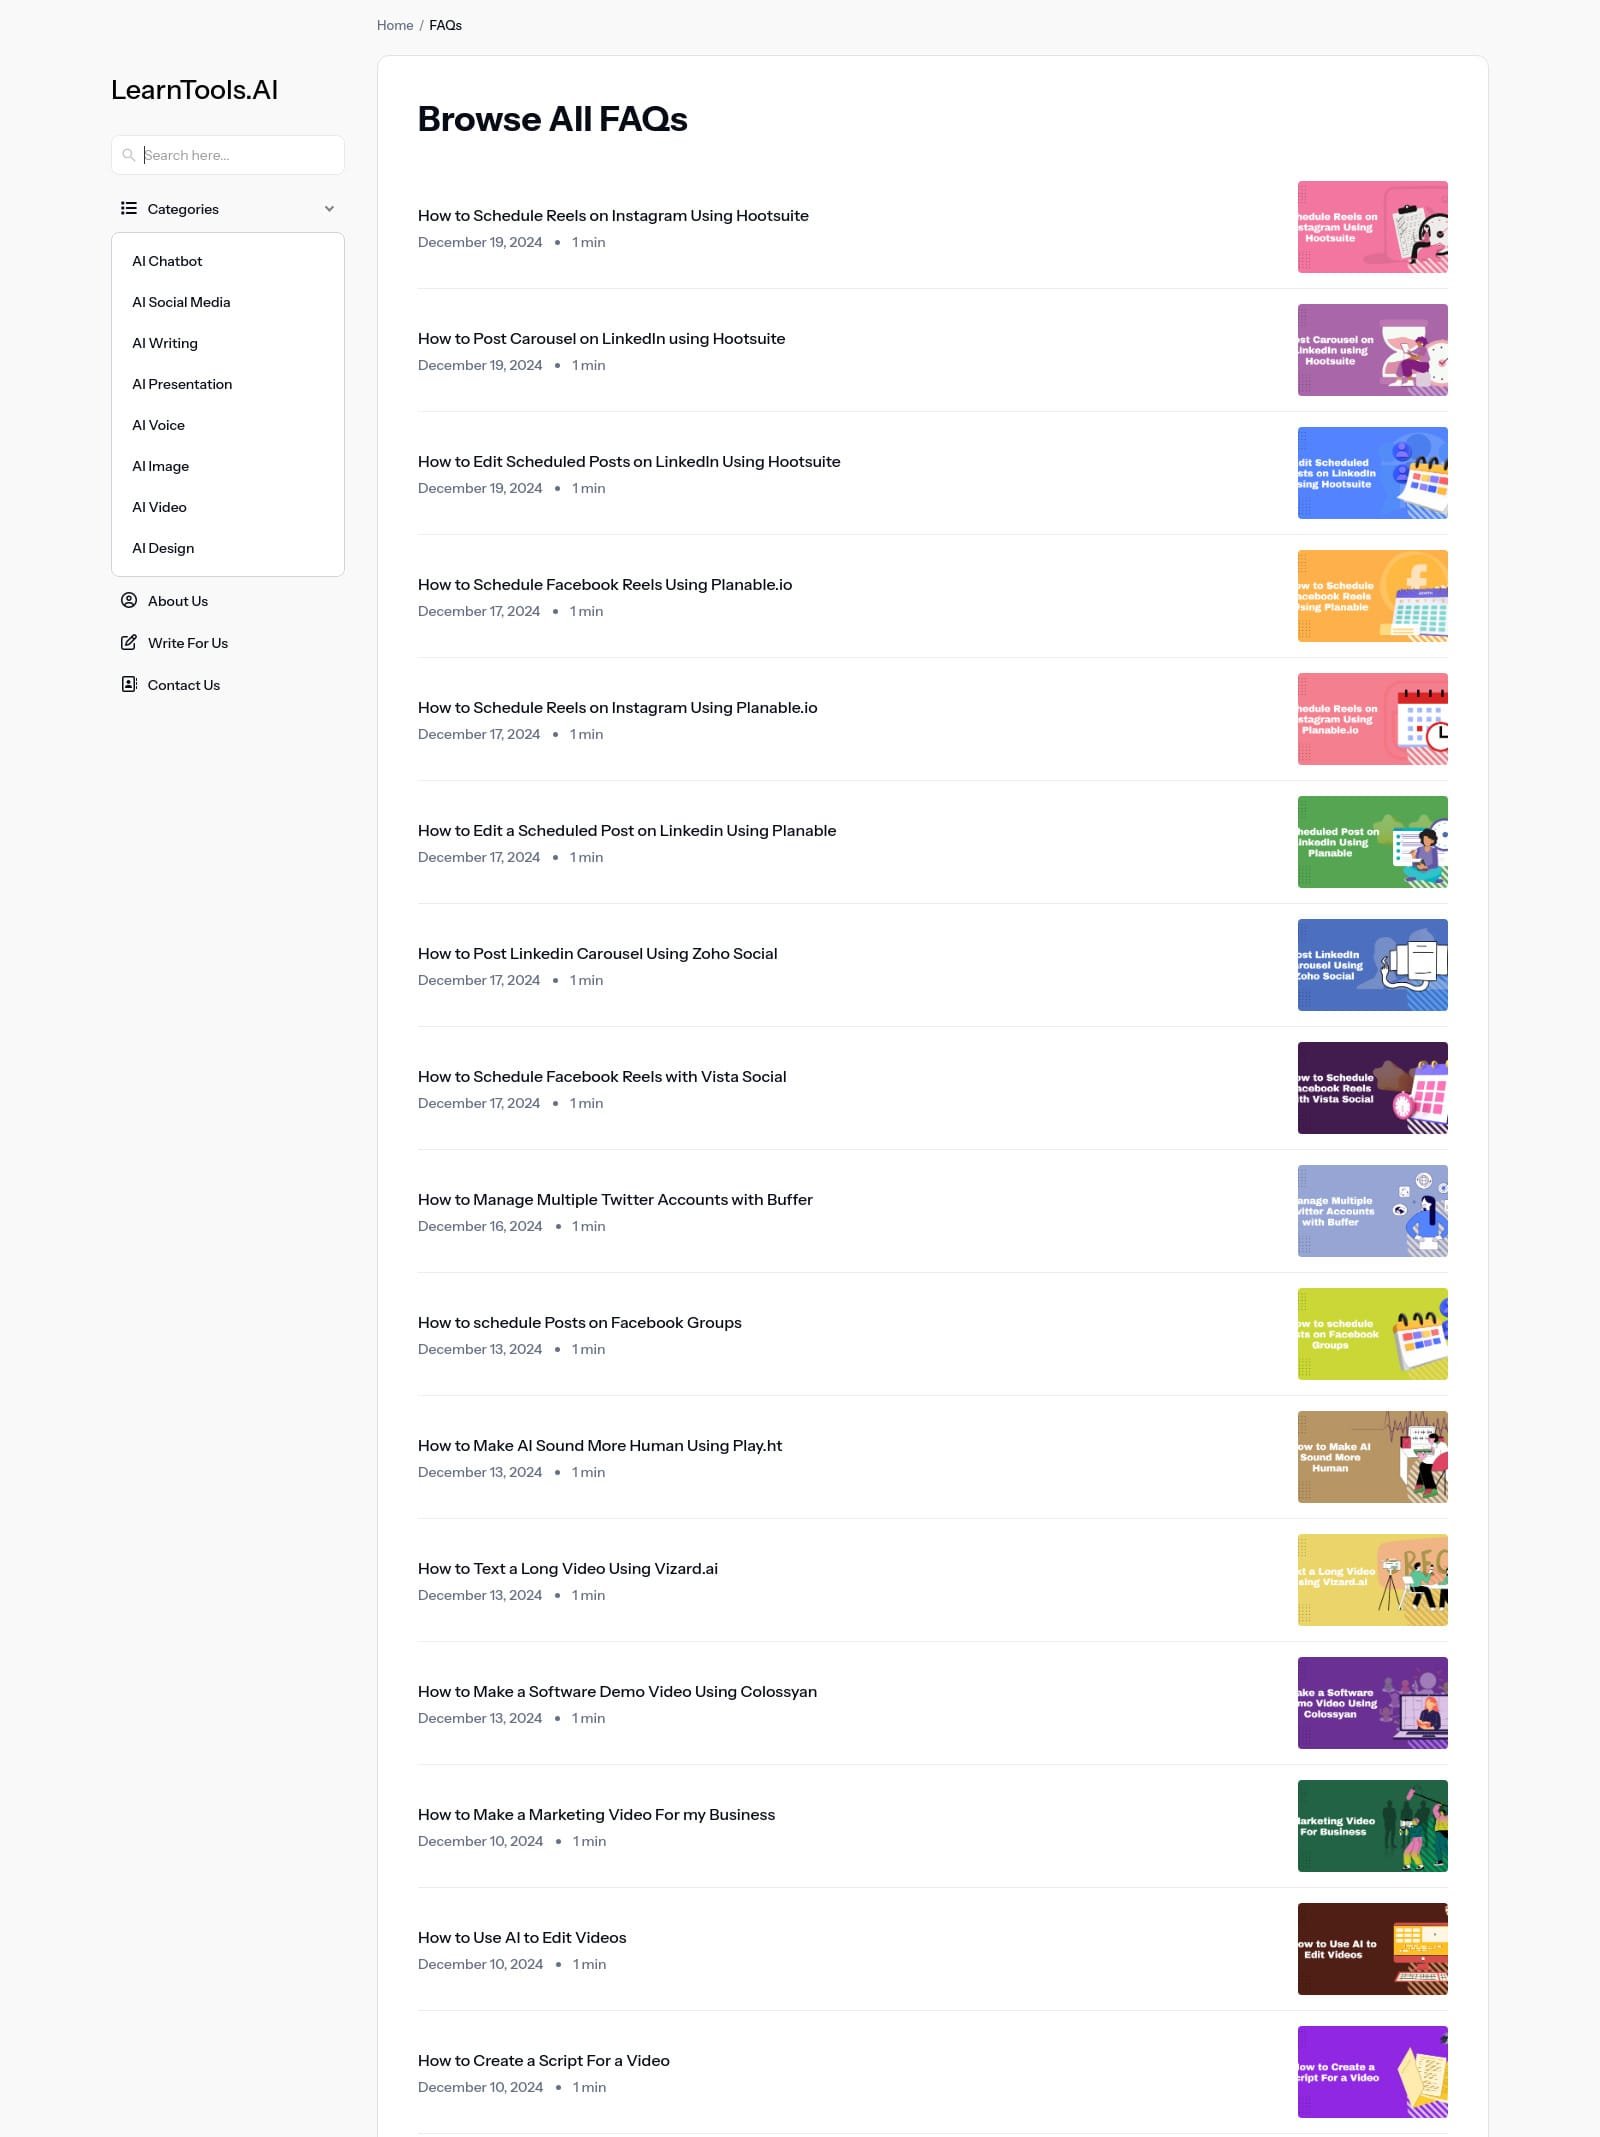Click the Write For Us pencil icon

click(x=129, y=643)
